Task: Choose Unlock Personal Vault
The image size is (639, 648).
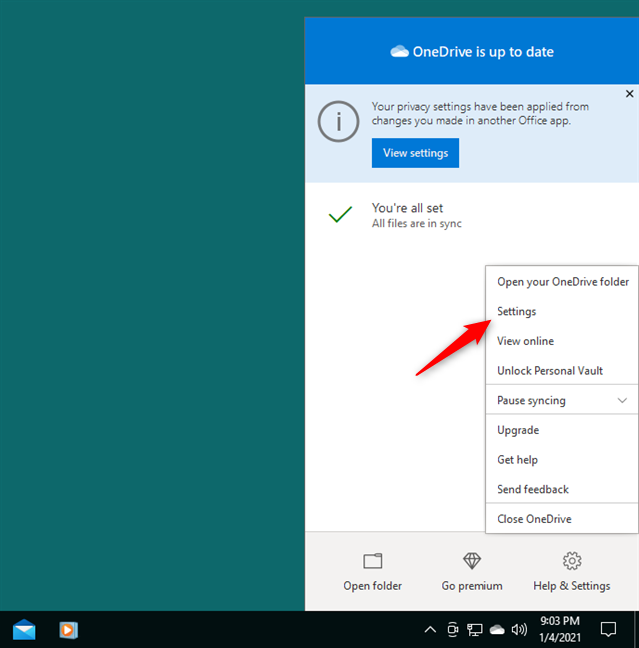Action: coord(562,371)
